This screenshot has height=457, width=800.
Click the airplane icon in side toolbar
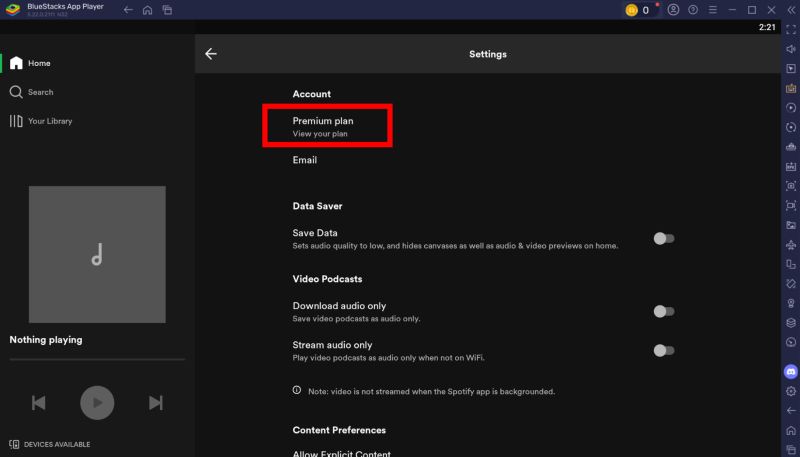791,245
